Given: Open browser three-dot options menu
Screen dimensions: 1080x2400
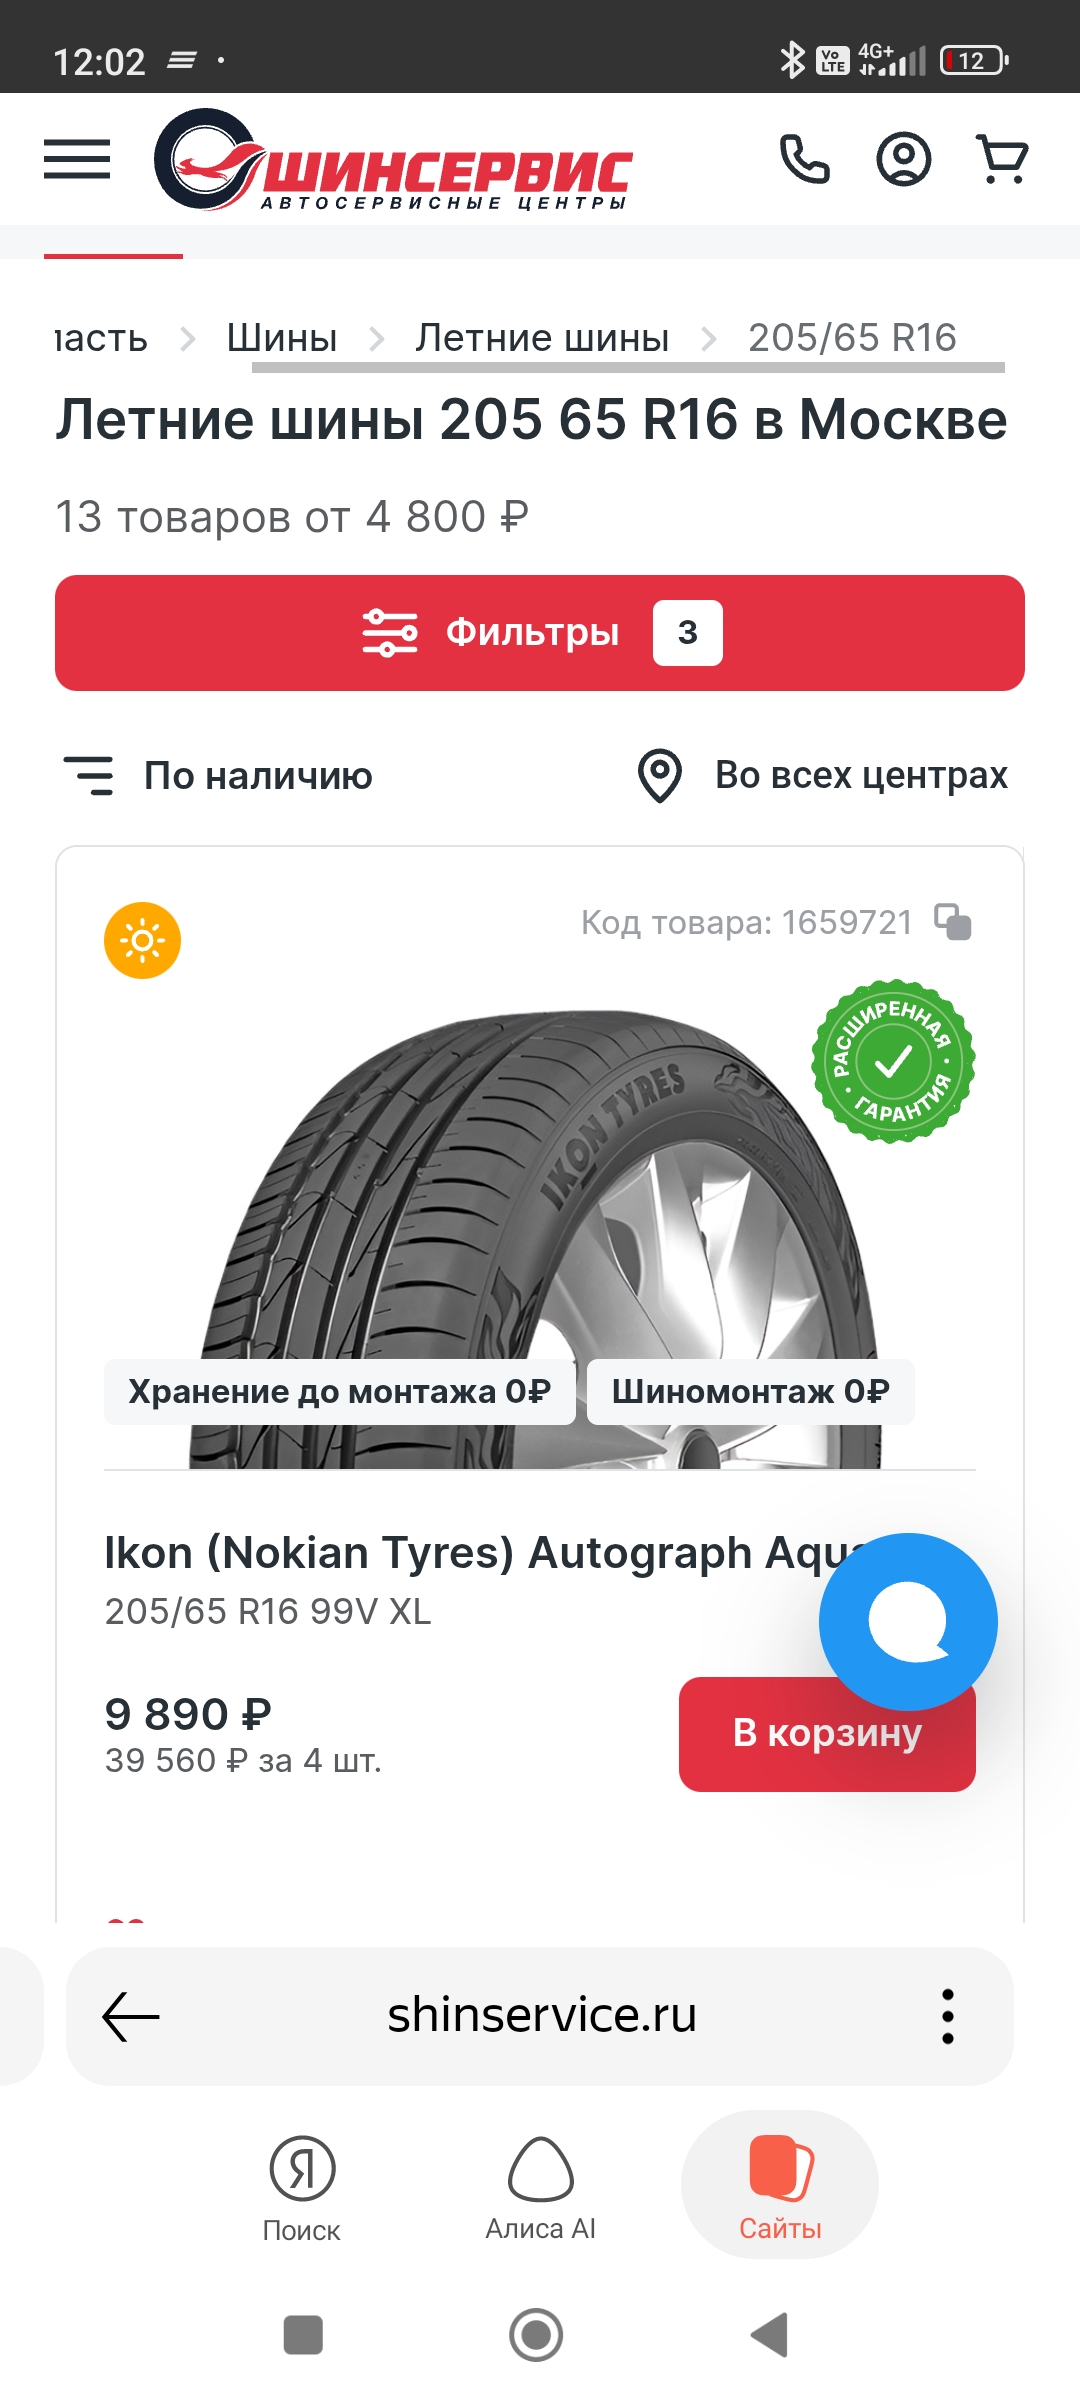Looking at the screenshot, I should [x=947, y=2016].
